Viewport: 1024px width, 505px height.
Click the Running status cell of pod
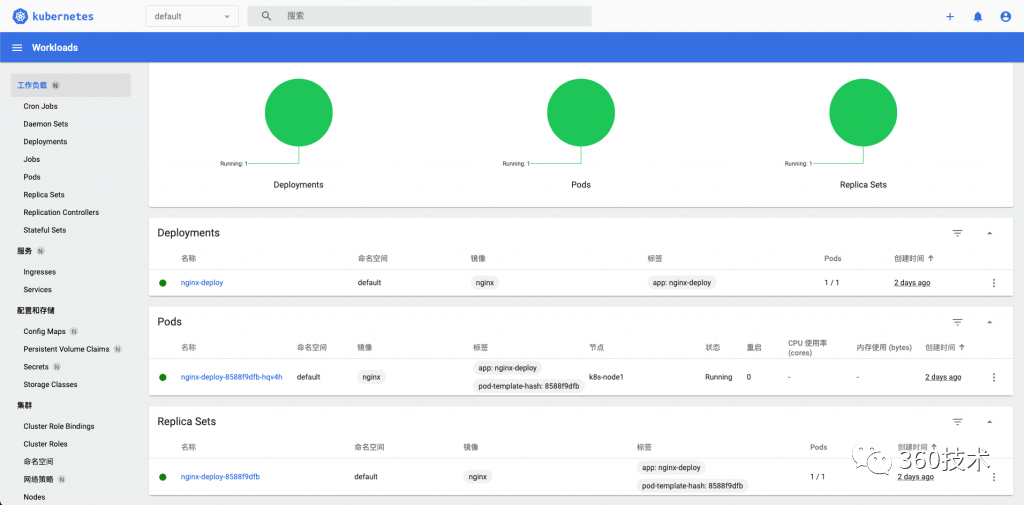point(718,377)
